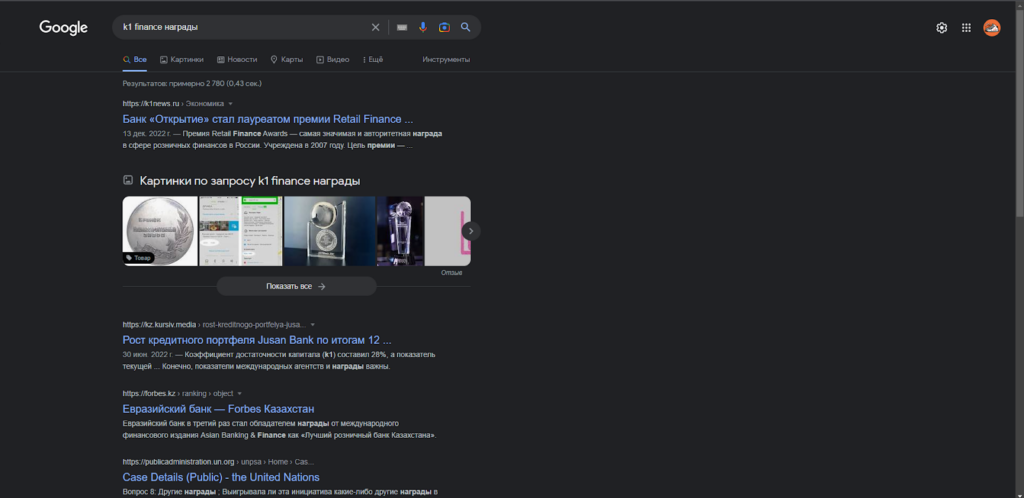Screen dimensions: 1024x498
Task: Open Инструменты search tools
Action: point(446,59)
